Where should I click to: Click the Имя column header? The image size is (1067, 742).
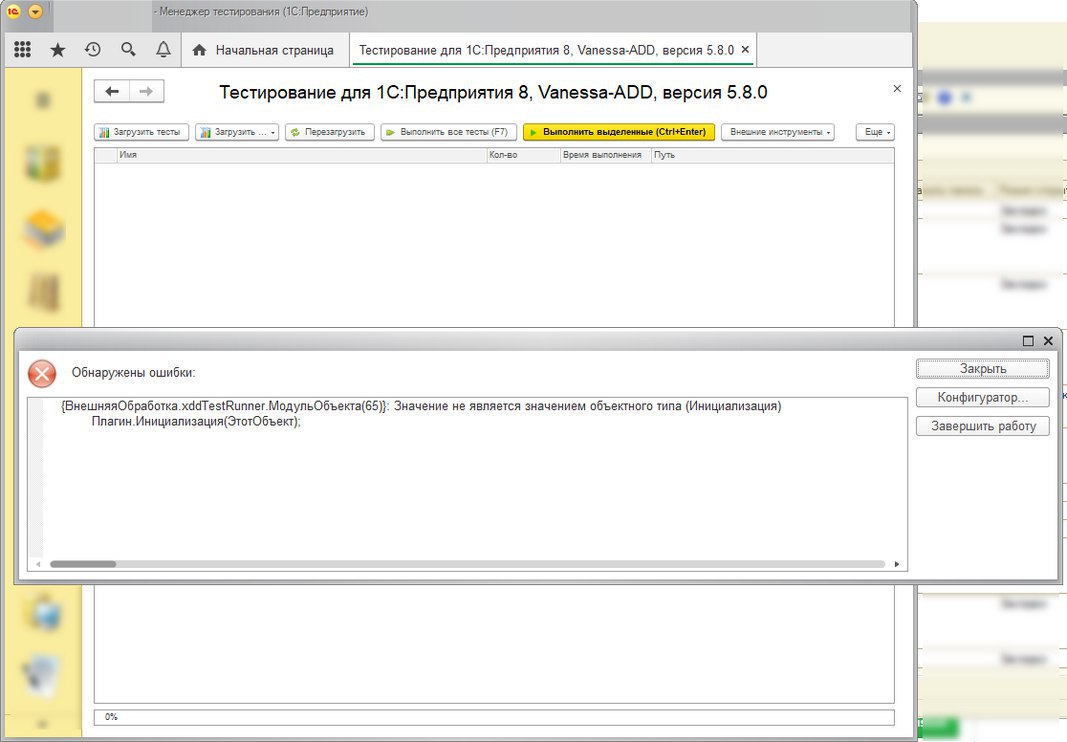point(301,155)
